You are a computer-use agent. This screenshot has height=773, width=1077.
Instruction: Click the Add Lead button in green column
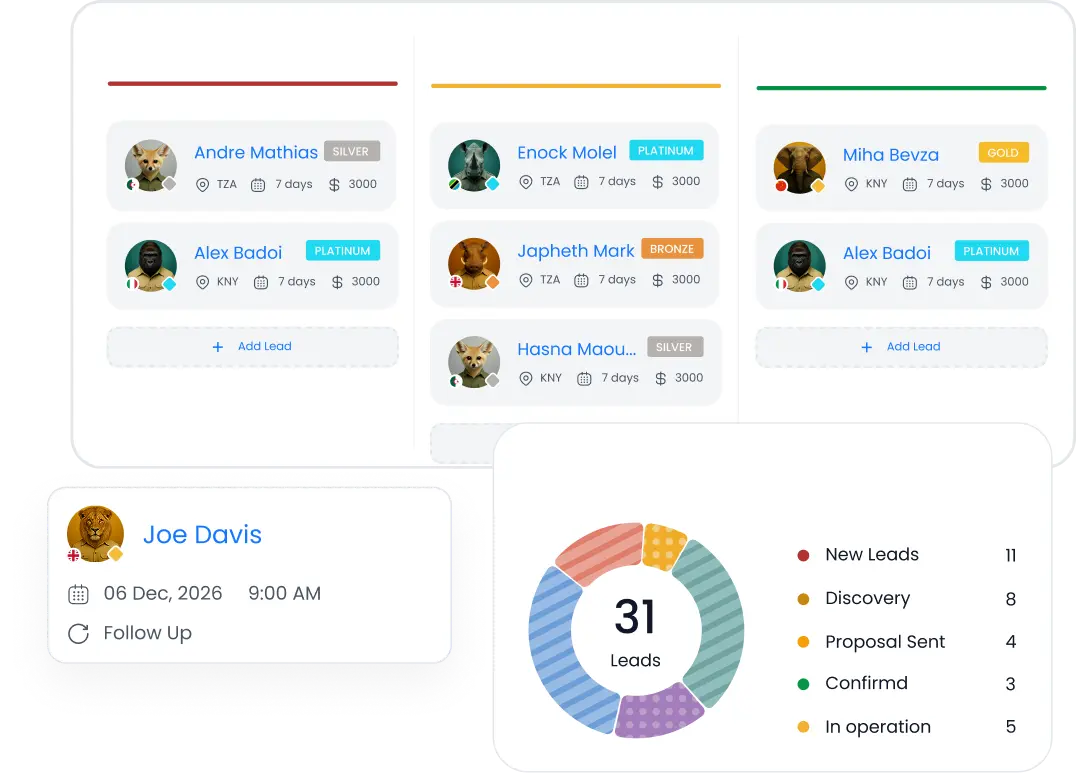[901, 347]
